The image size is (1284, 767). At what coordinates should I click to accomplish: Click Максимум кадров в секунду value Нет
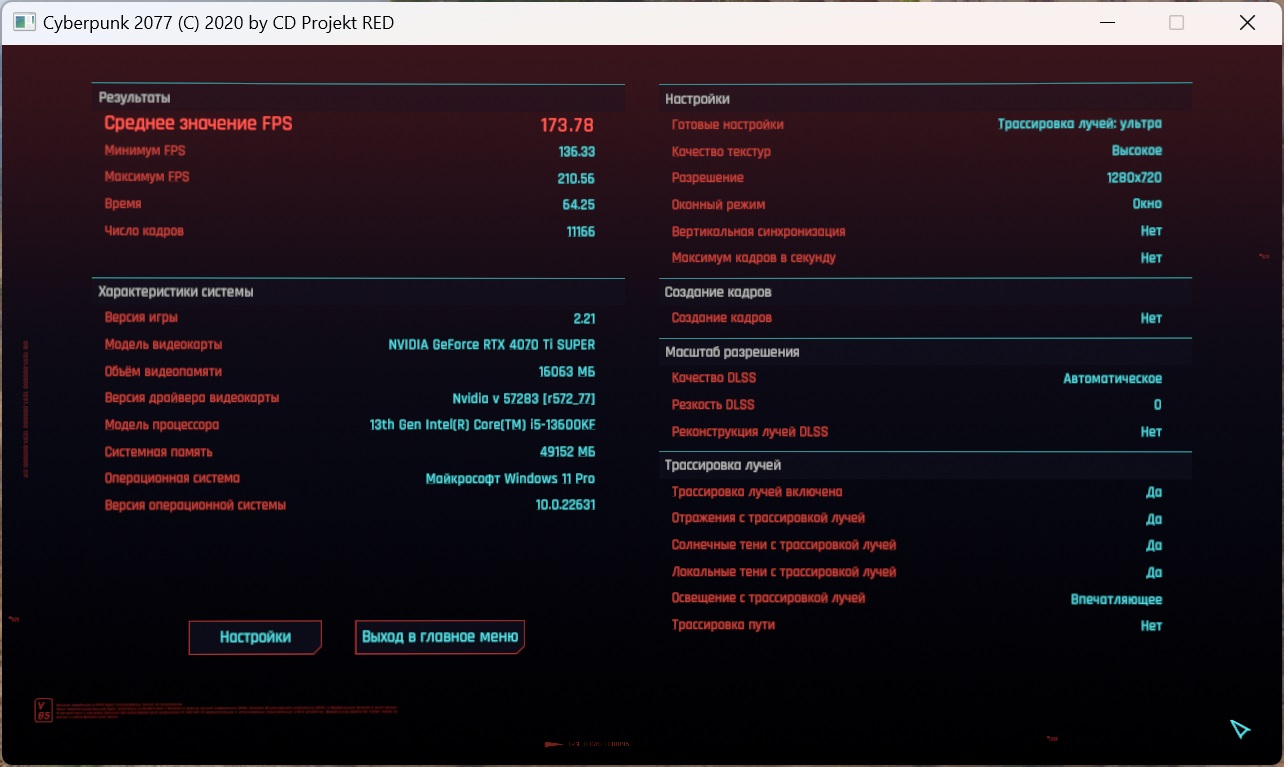[1151, 258]
